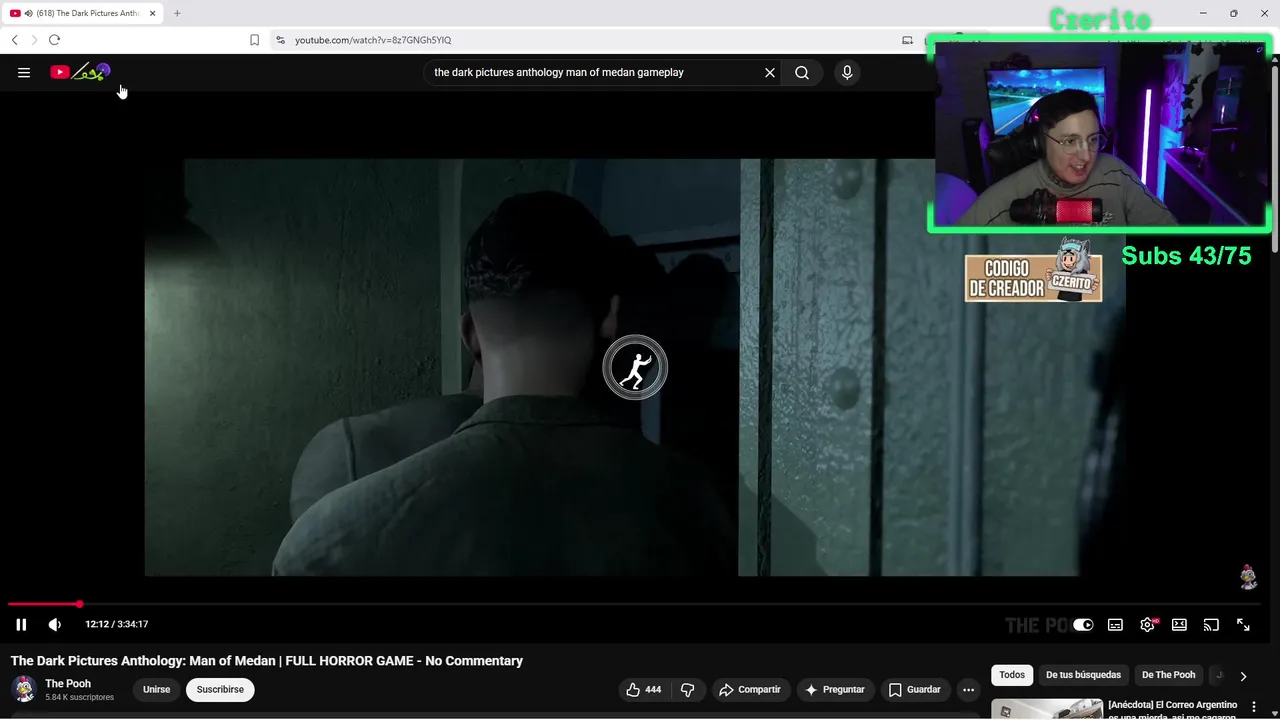This screenshot has width=1280, height=720.
Task: Reload the page in the browser
Action: click(54, 40)
